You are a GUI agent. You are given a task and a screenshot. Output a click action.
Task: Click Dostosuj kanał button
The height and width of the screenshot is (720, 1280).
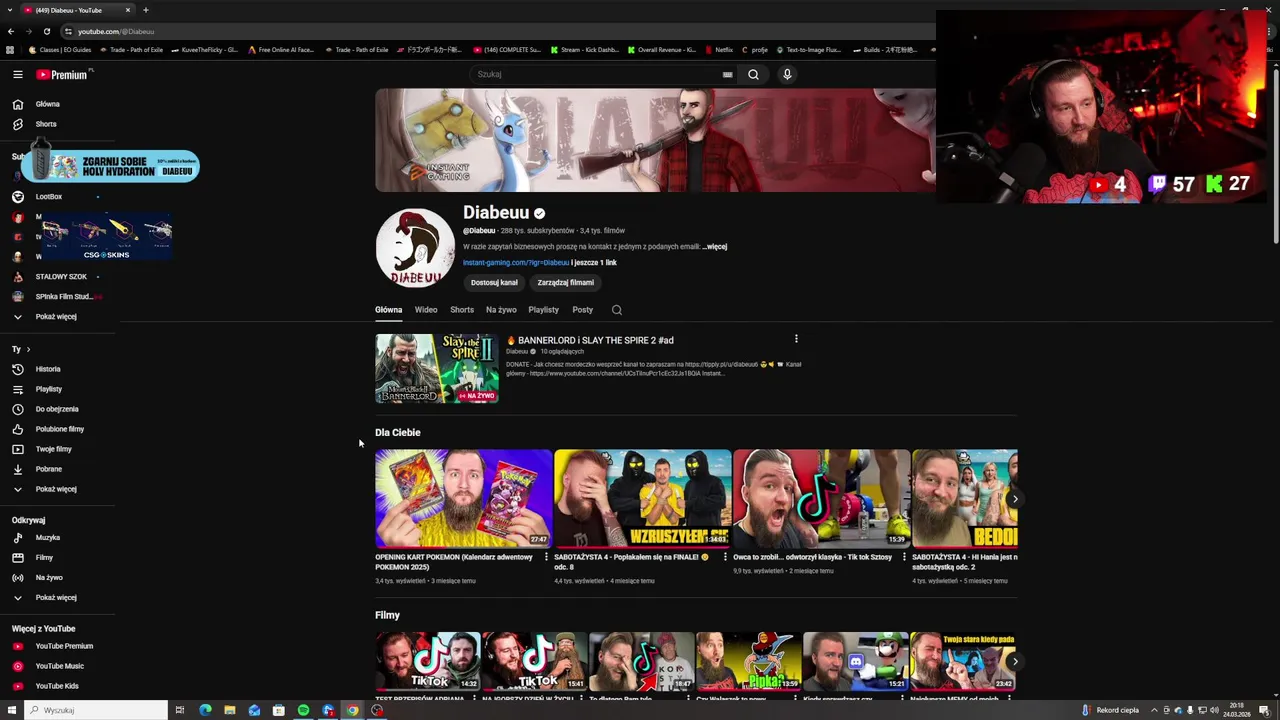coord(494,283)
